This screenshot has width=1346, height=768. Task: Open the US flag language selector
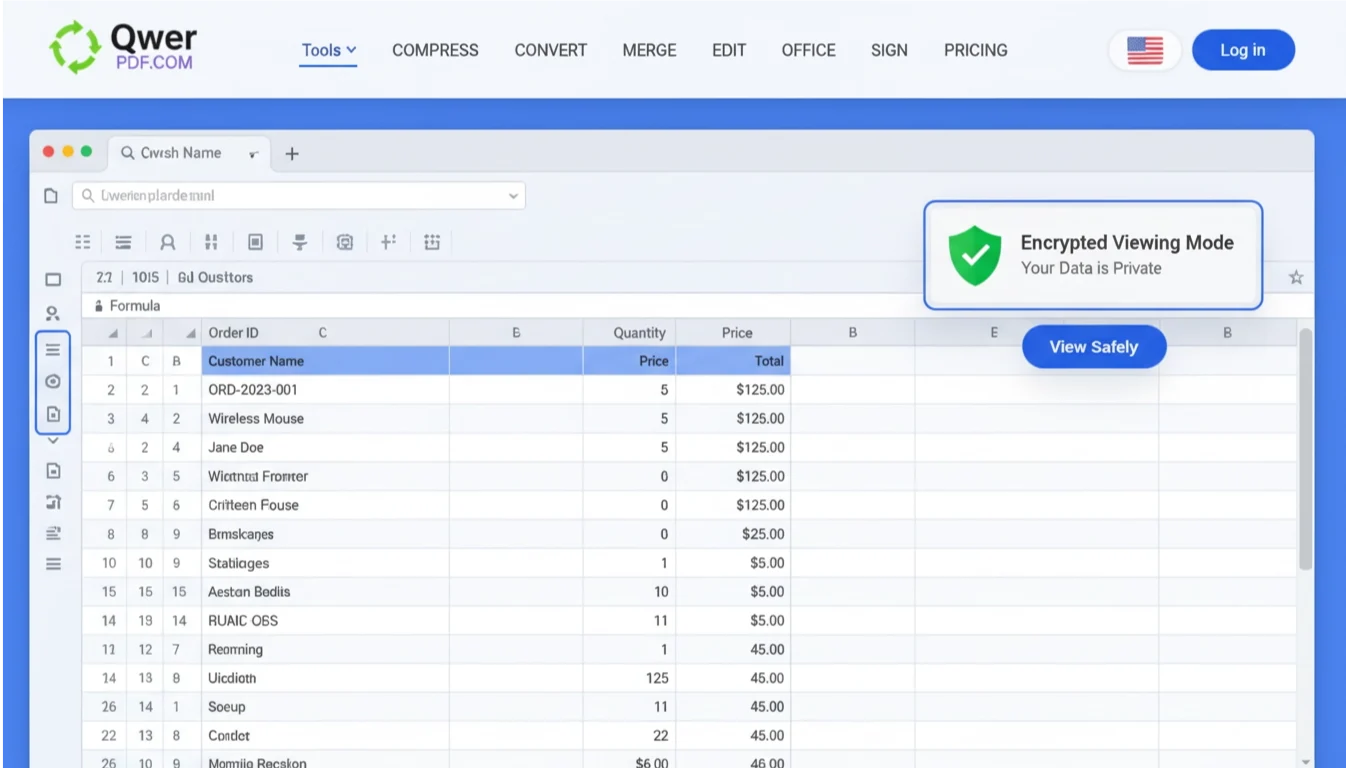1145,50
